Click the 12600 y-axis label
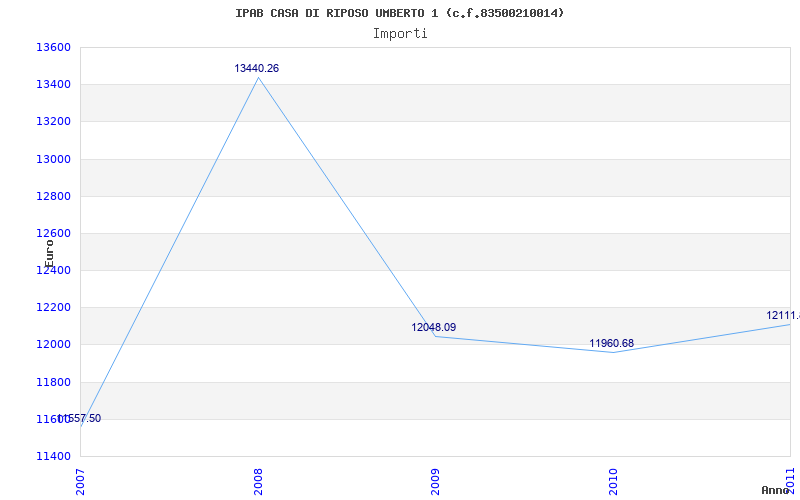The image size is (800, 500). pos(53,234)
